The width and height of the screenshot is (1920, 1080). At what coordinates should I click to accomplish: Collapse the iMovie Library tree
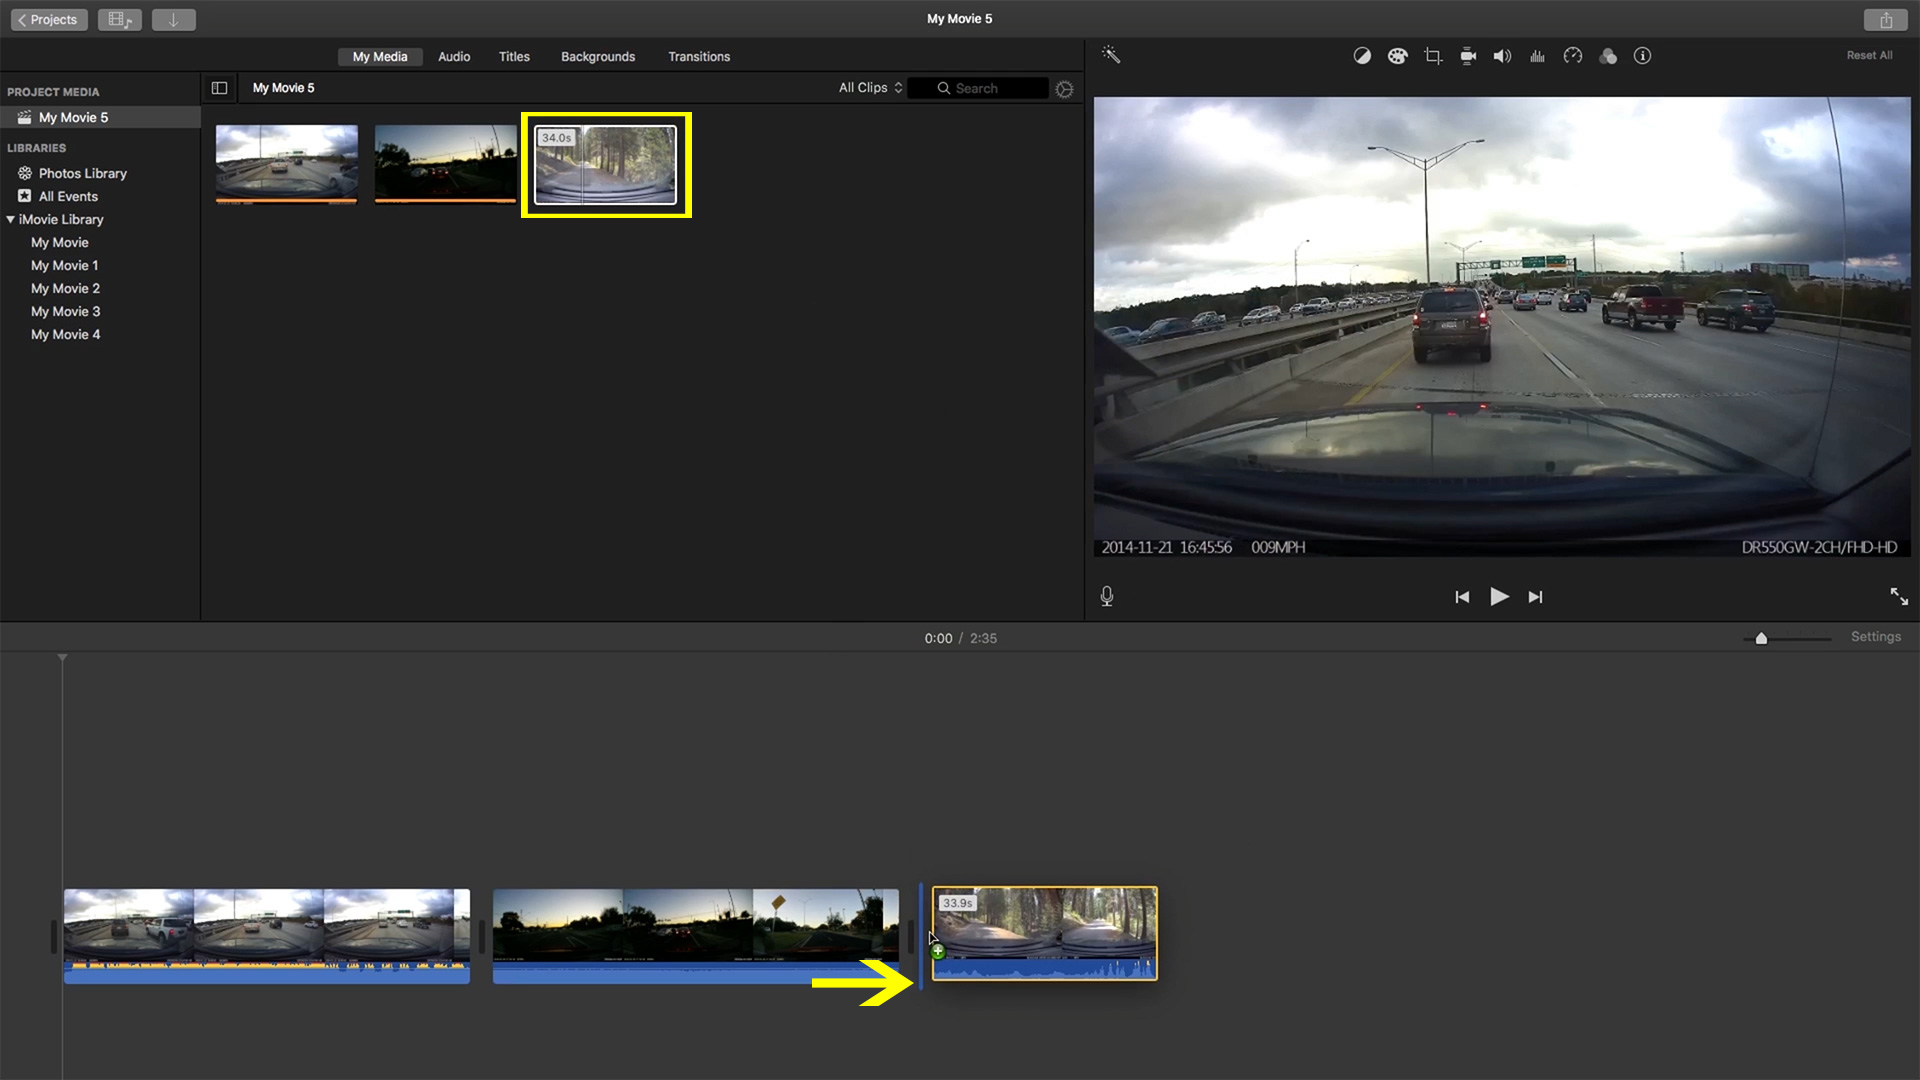click(11, 219)
